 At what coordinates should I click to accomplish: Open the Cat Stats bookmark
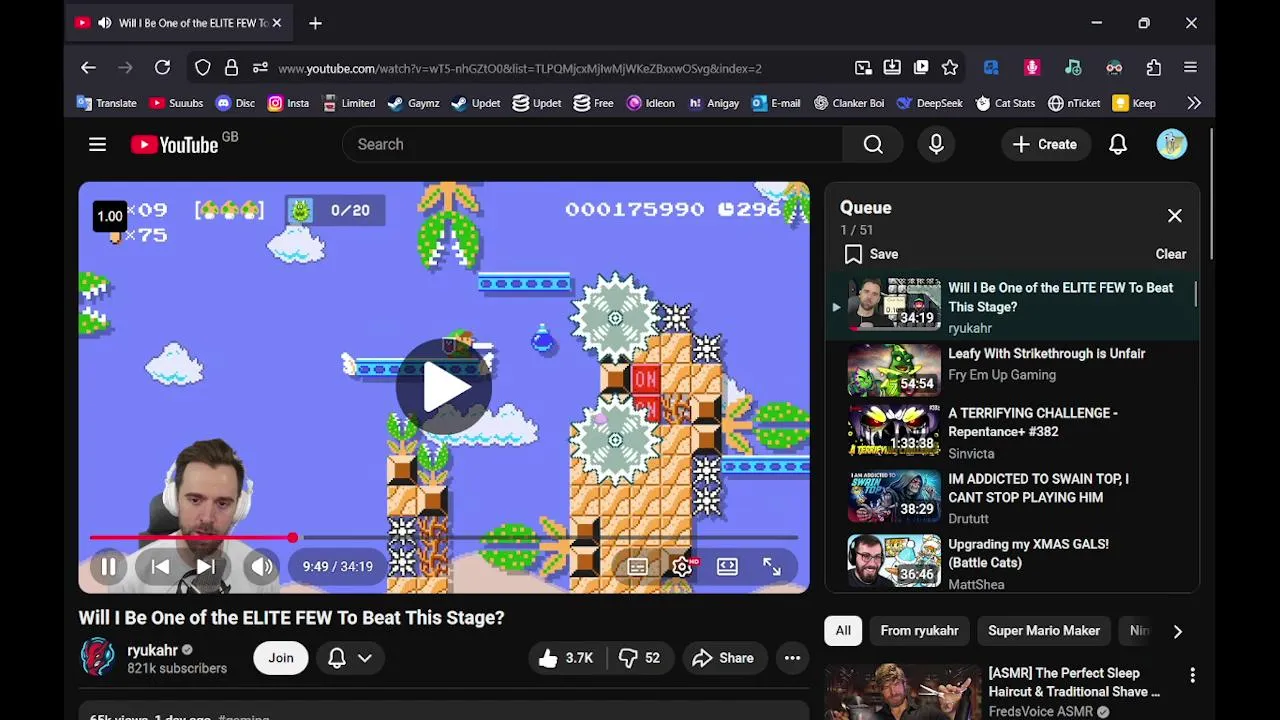tap(1005, 103)
